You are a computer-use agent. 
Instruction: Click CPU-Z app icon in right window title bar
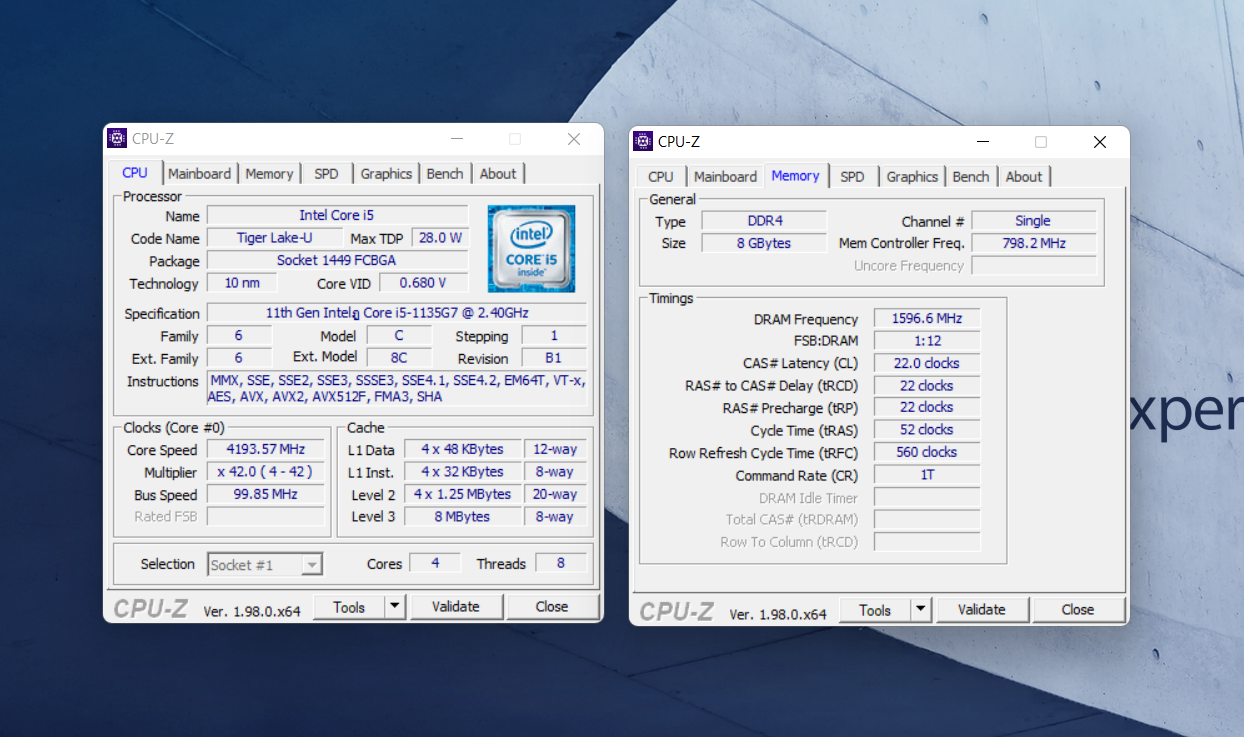[x=643, y=141]
